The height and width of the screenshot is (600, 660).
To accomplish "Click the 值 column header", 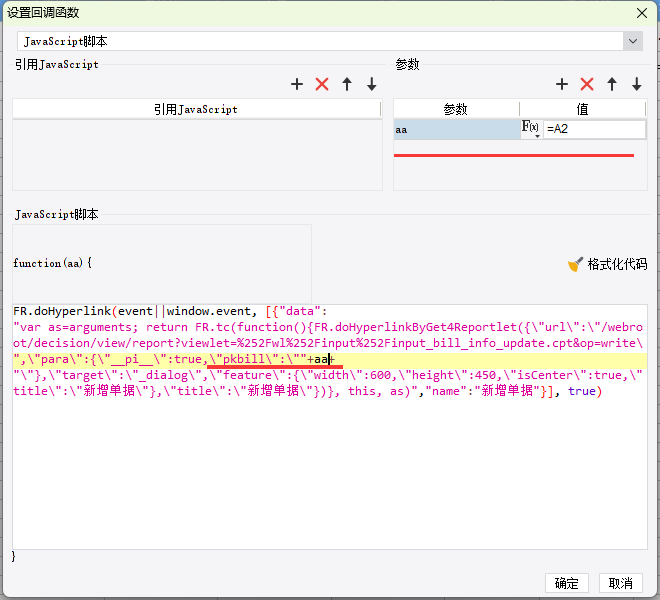I will pos(583,109).
